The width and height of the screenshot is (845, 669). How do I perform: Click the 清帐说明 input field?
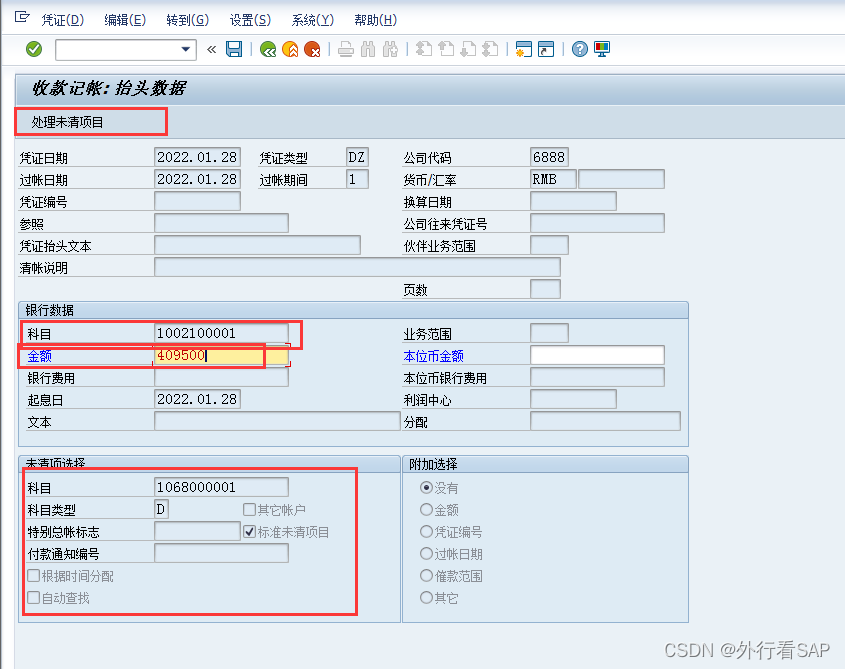(357, 267)
